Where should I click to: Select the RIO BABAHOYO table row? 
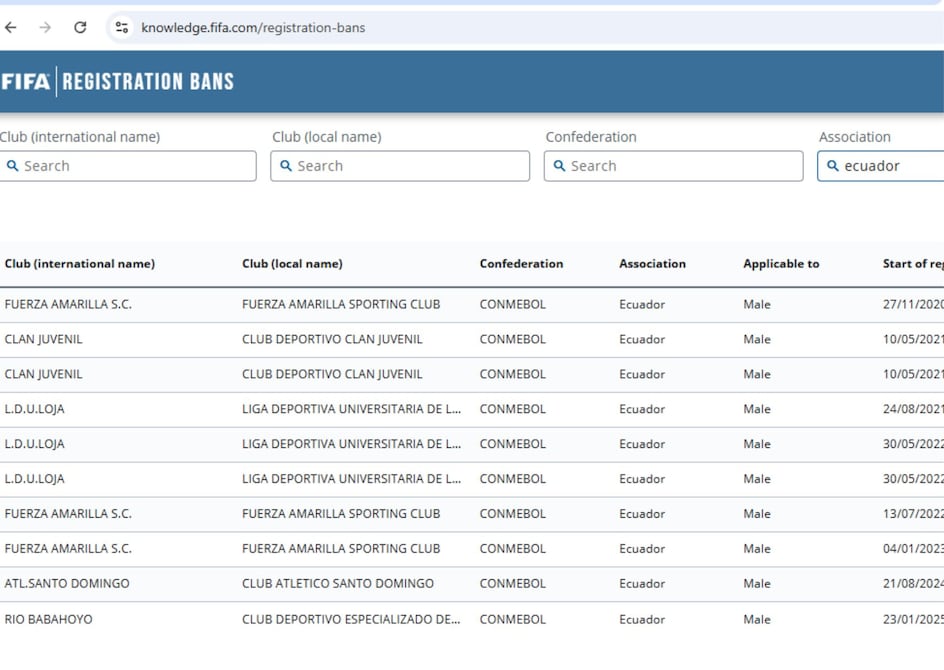click(49, 619)
